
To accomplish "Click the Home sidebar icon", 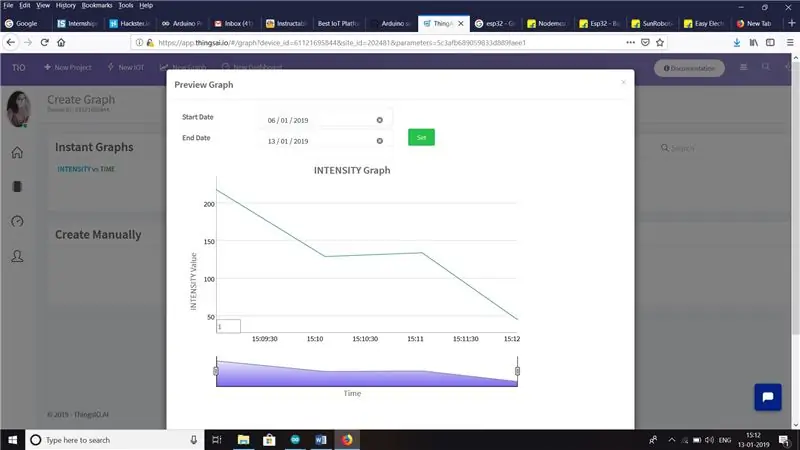I will pos(17,152).
